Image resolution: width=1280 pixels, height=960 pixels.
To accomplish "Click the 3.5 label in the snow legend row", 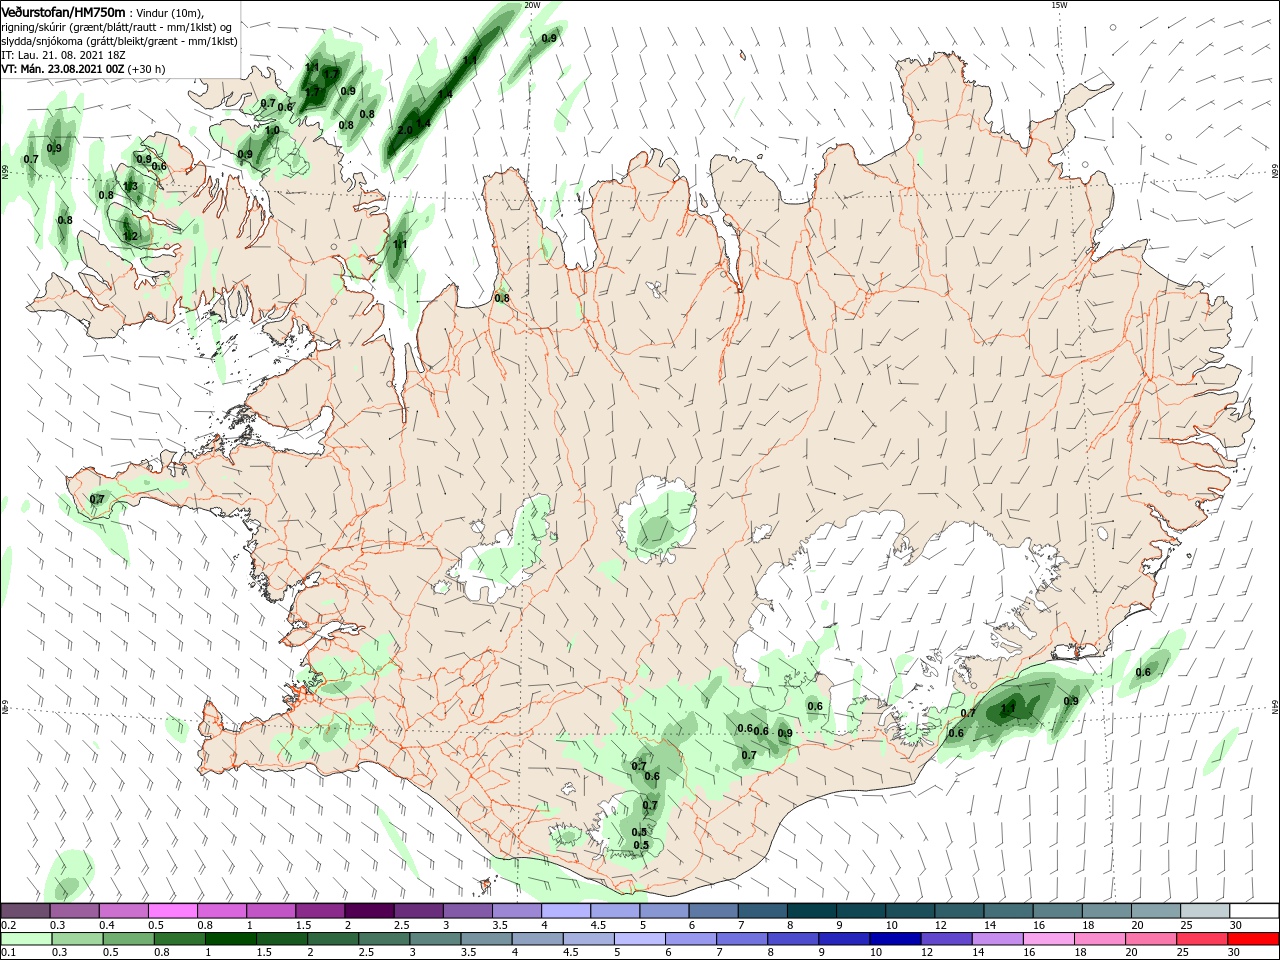I will tap(500, 925).
